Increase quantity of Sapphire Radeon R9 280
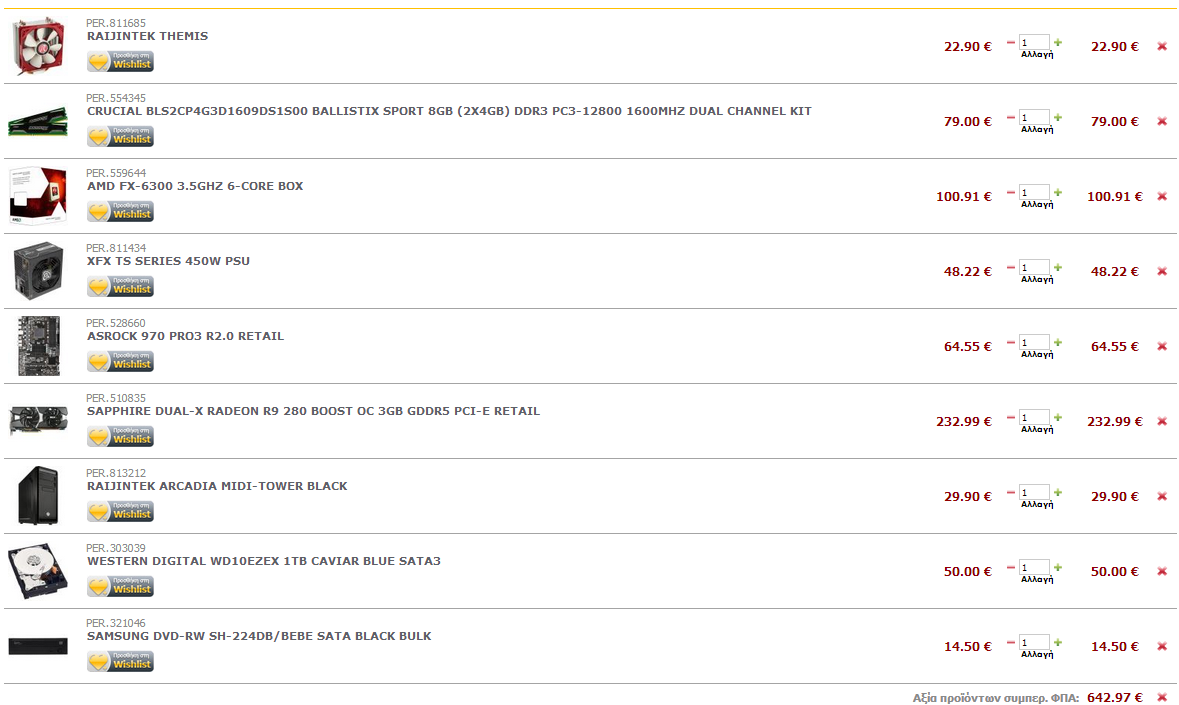 click(1058, 418)
